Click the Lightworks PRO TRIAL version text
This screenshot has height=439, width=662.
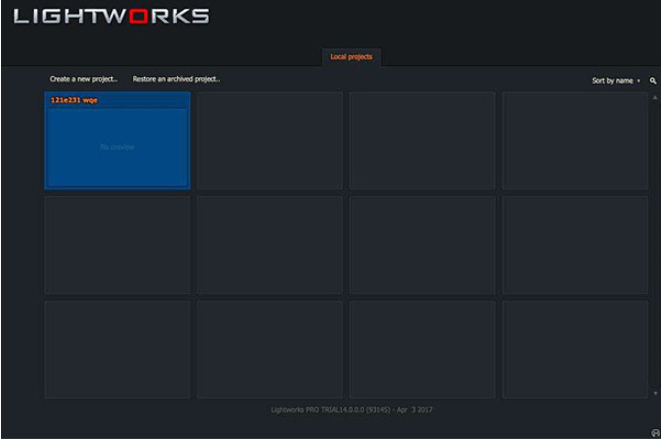pos(351,410)
